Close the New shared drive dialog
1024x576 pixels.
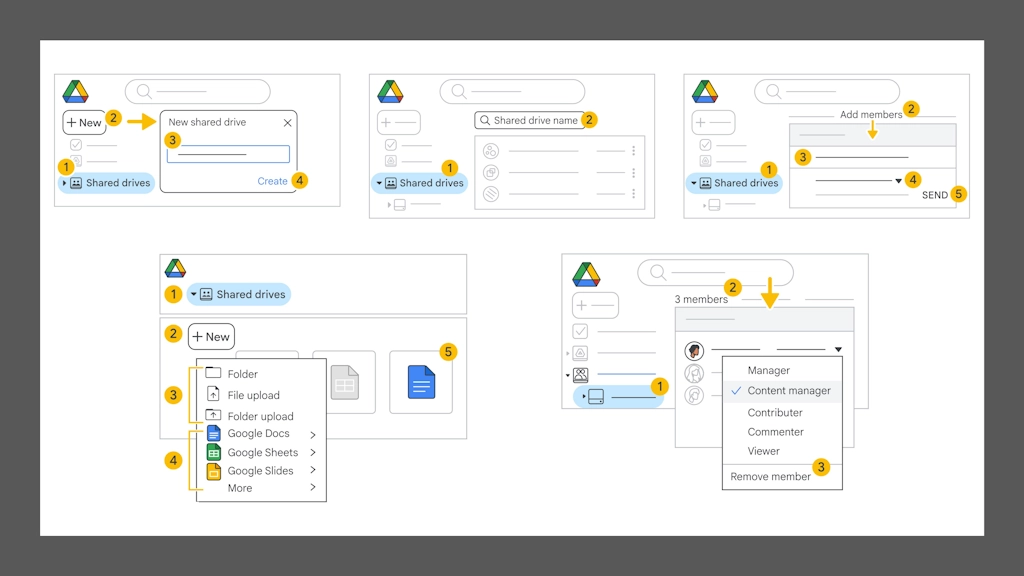click(287, 123)
